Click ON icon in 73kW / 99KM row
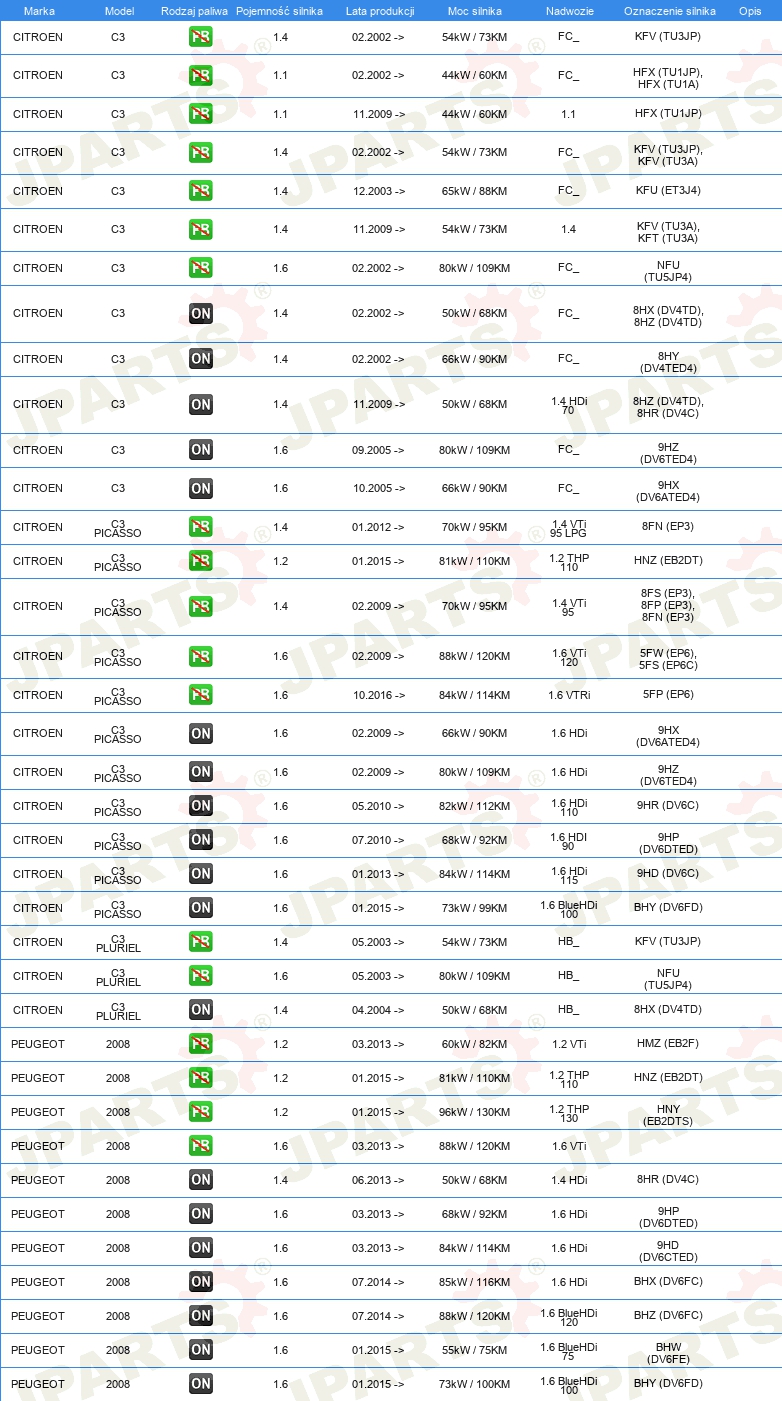This screenshot has height=1401, width=782. 201,908
